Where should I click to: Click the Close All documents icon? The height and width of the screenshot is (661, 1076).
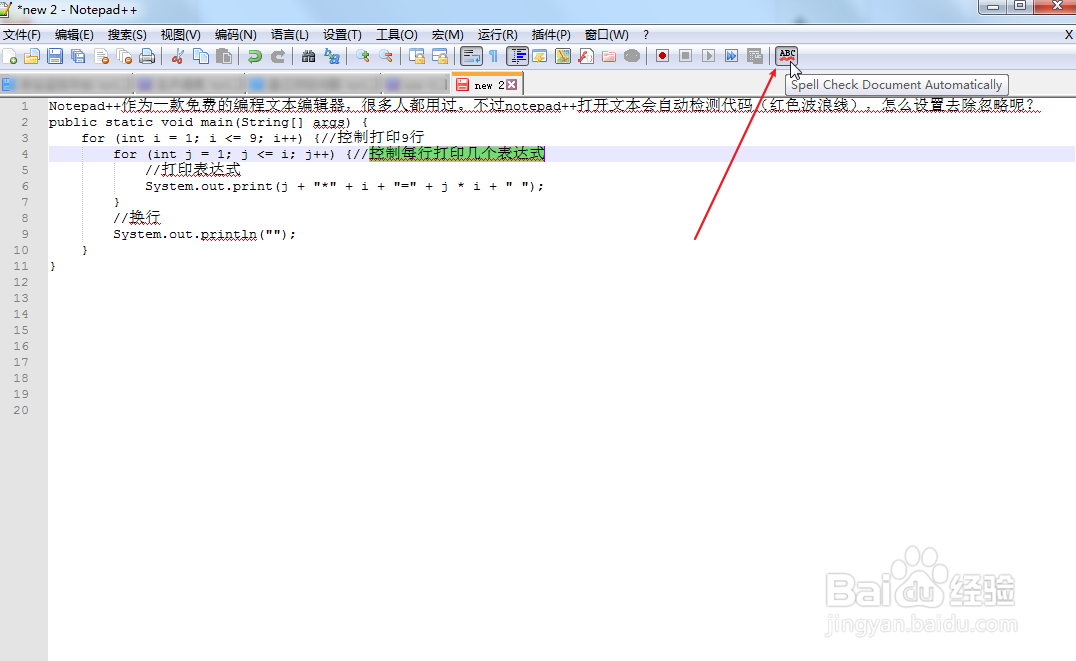point(124,56)
